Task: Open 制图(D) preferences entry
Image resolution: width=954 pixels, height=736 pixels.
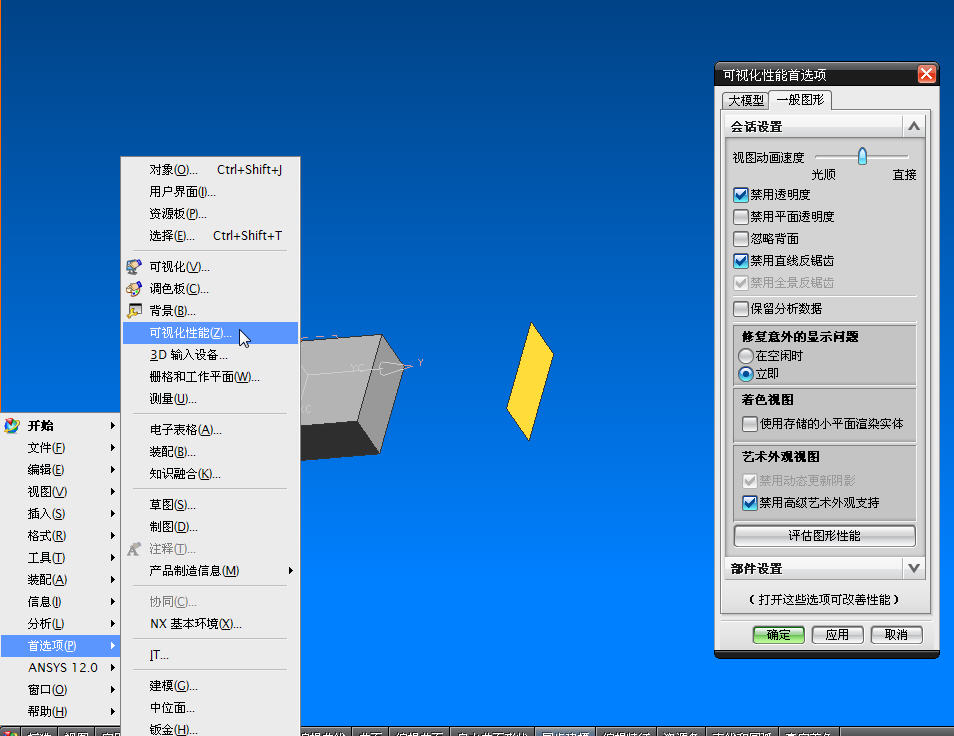Action: 211,526
